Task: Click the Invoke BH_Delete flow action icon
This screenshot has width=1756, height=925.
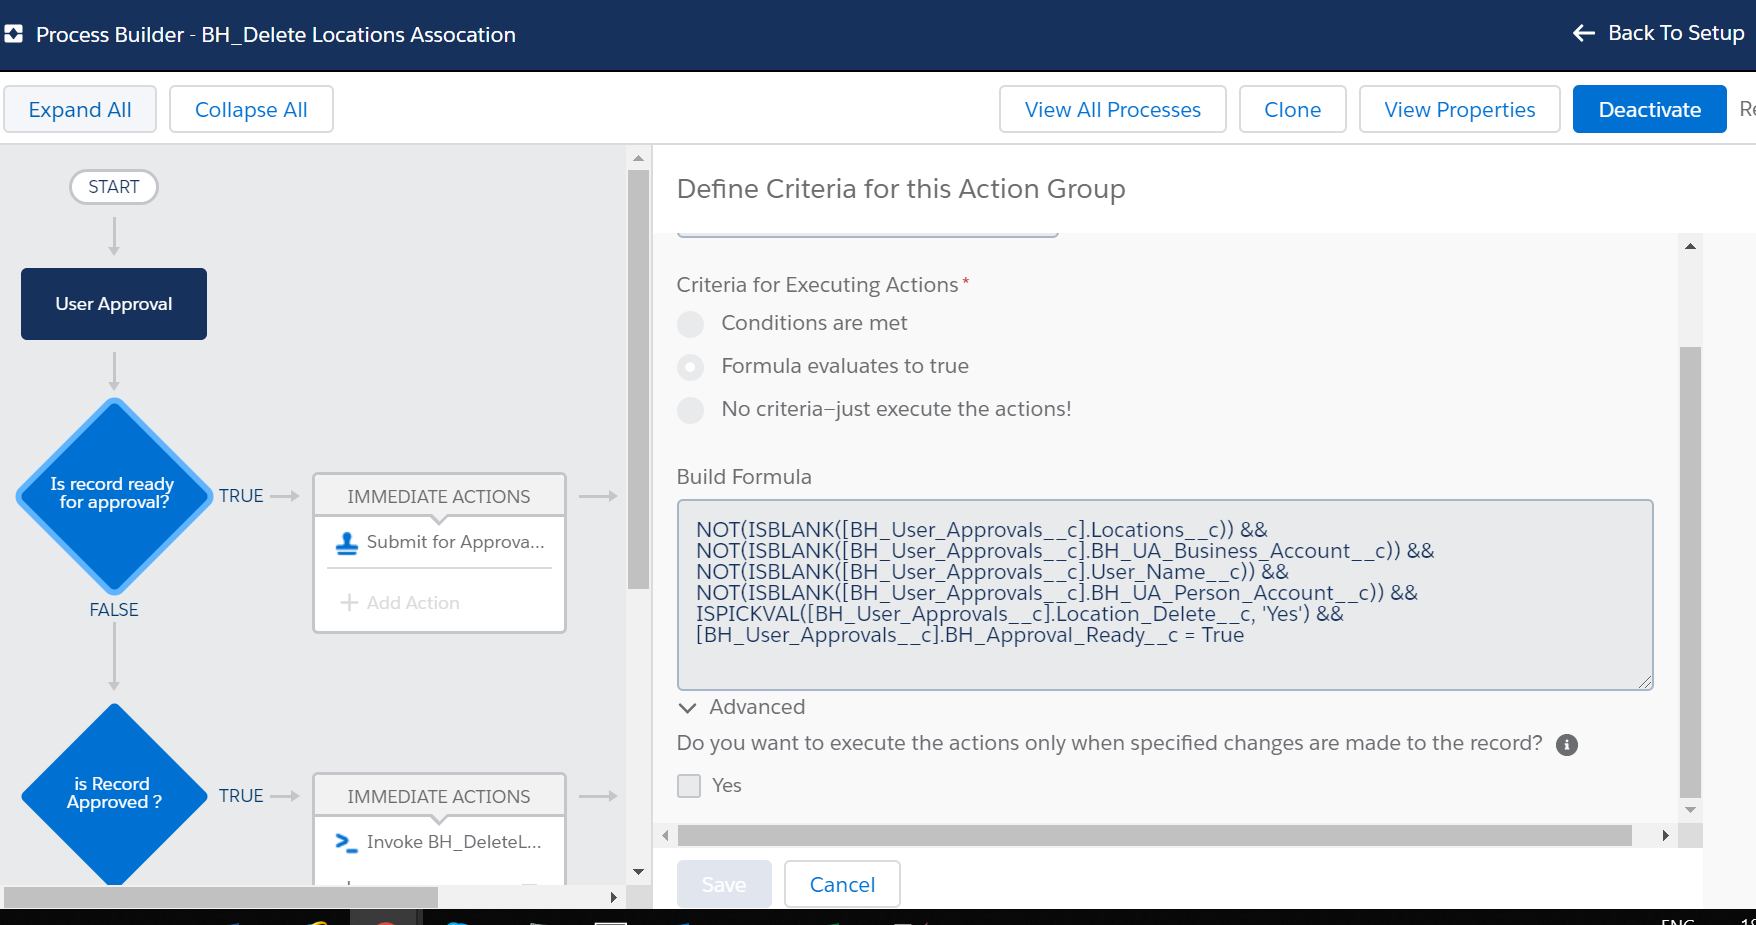Action: pos(346,842)
